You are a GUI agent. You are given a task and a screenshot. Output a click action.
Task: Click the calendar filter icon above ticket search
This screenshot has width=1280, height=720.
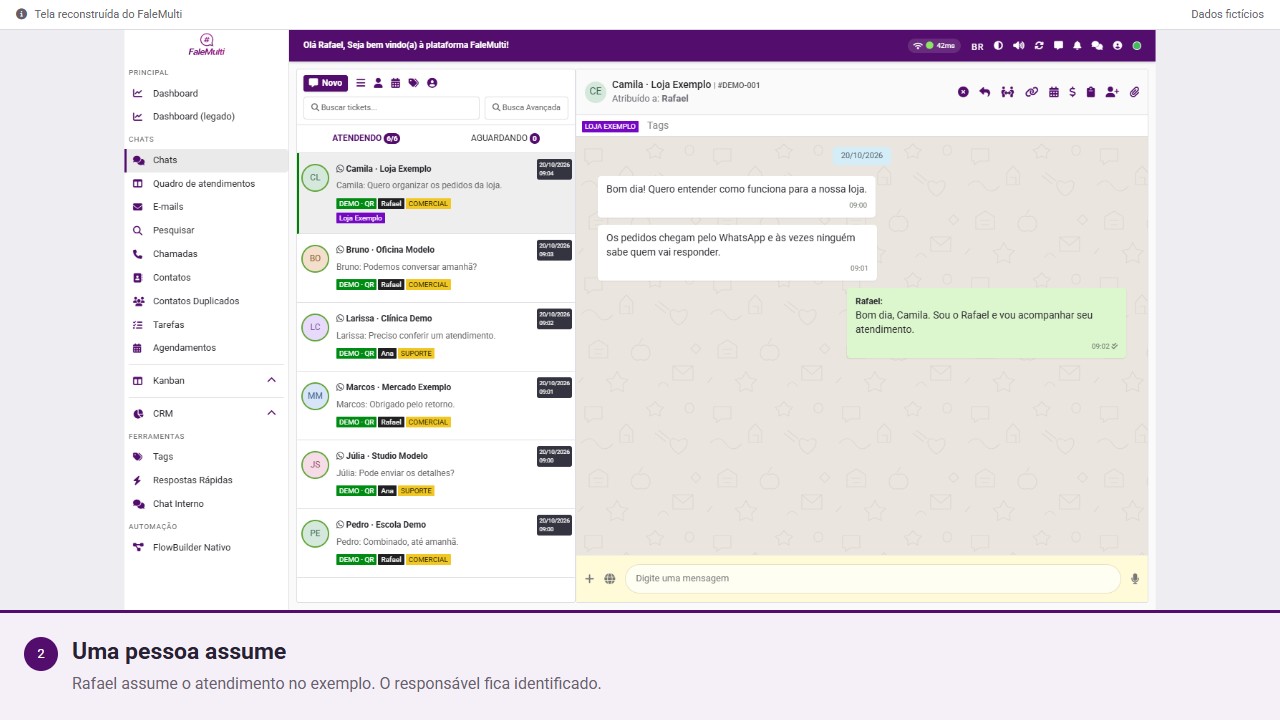click(x=395, y=83)
